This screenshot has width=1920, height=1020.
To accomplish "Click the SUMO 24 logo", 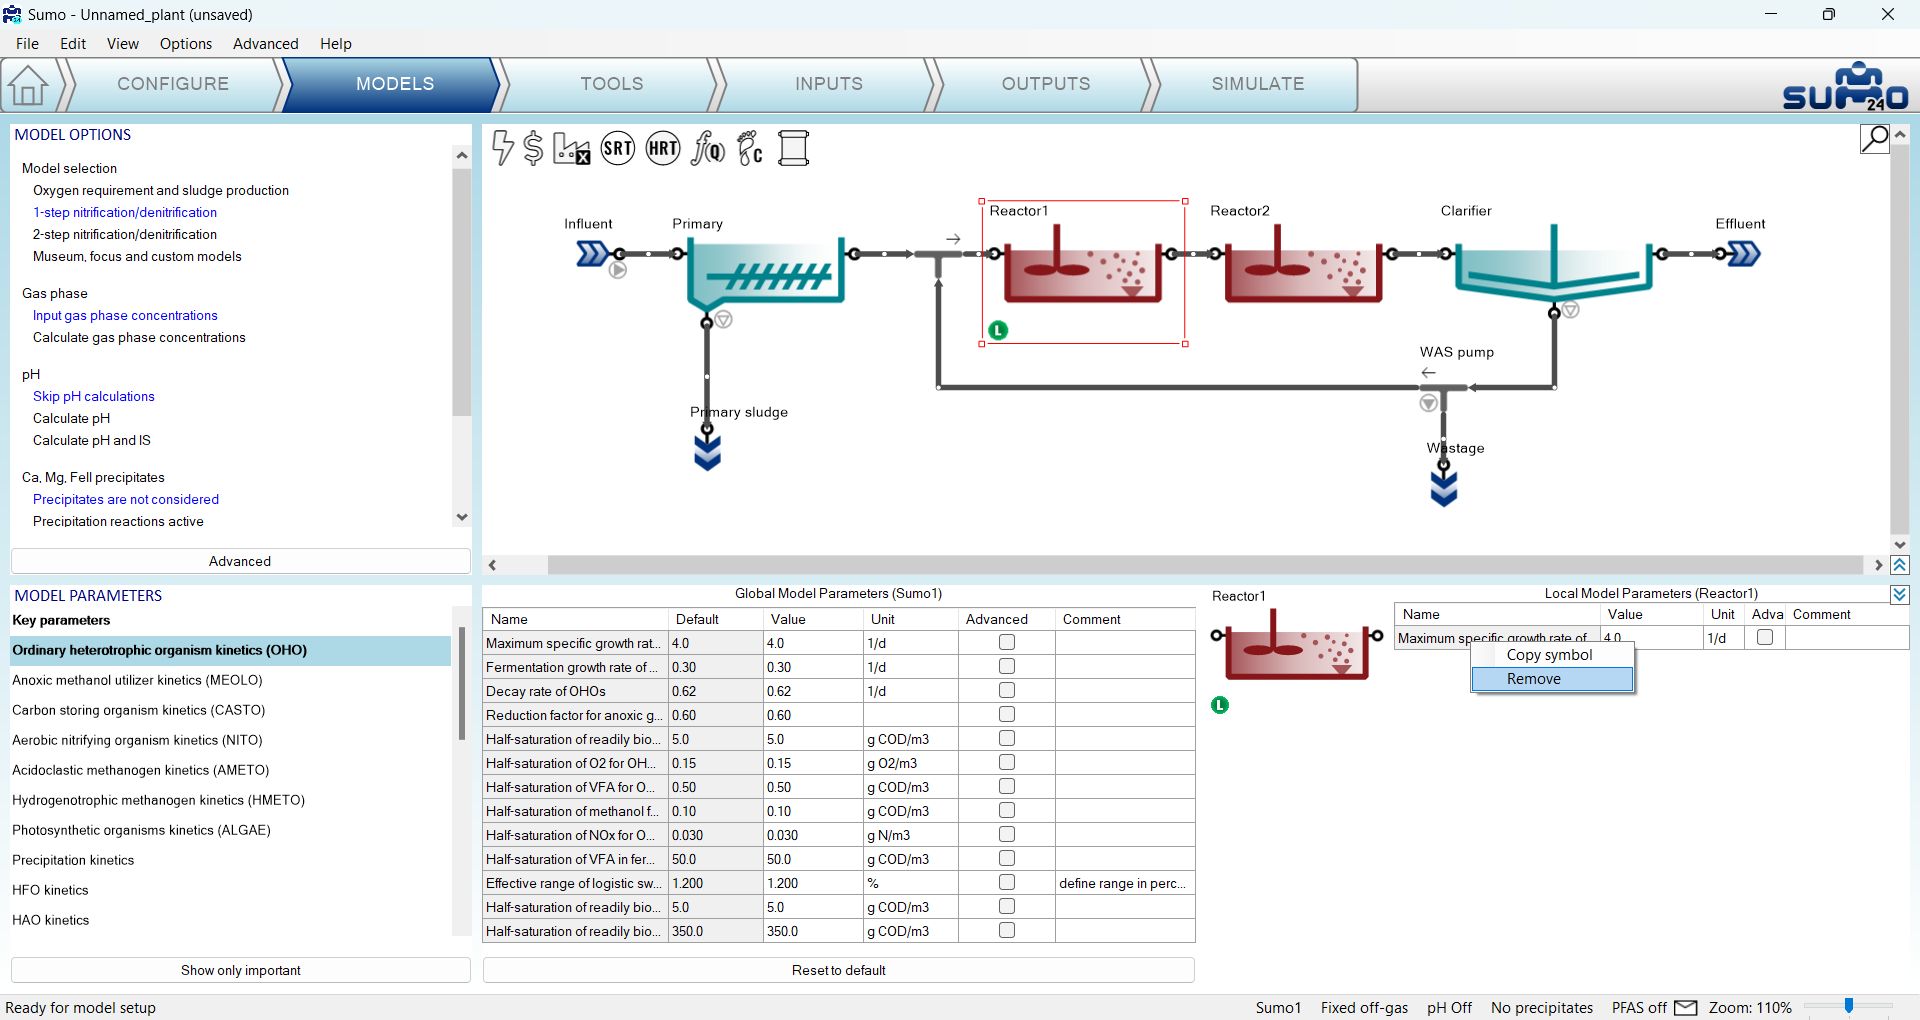I will click(x=1845, y=86).
